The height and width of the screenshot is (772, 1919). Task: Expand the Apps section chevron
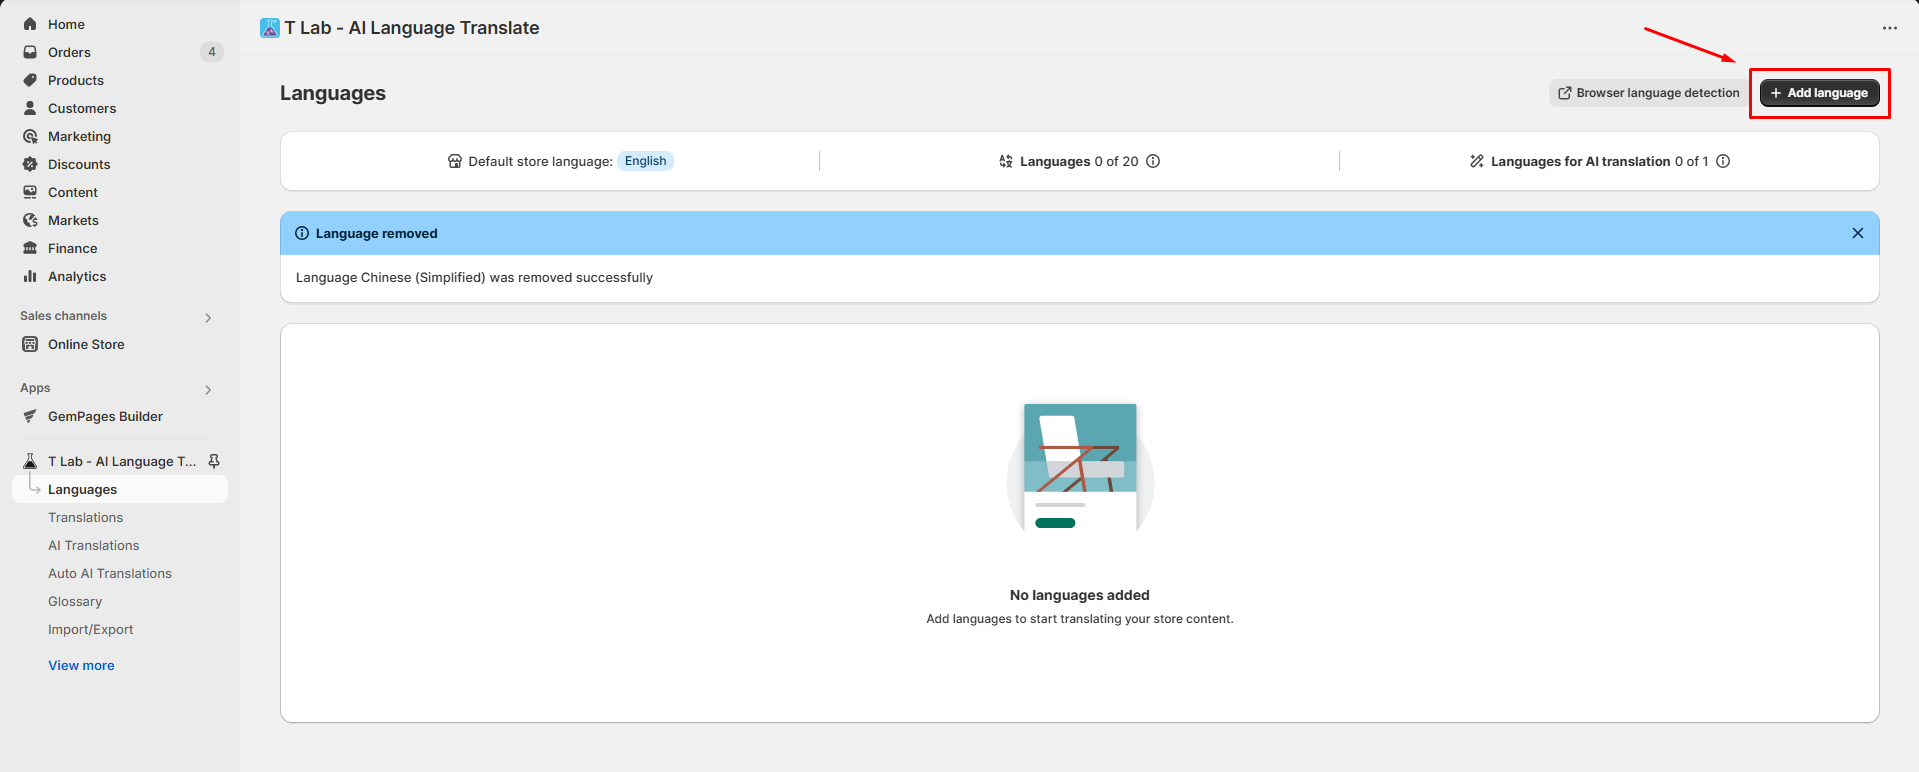tap(208, 389)
